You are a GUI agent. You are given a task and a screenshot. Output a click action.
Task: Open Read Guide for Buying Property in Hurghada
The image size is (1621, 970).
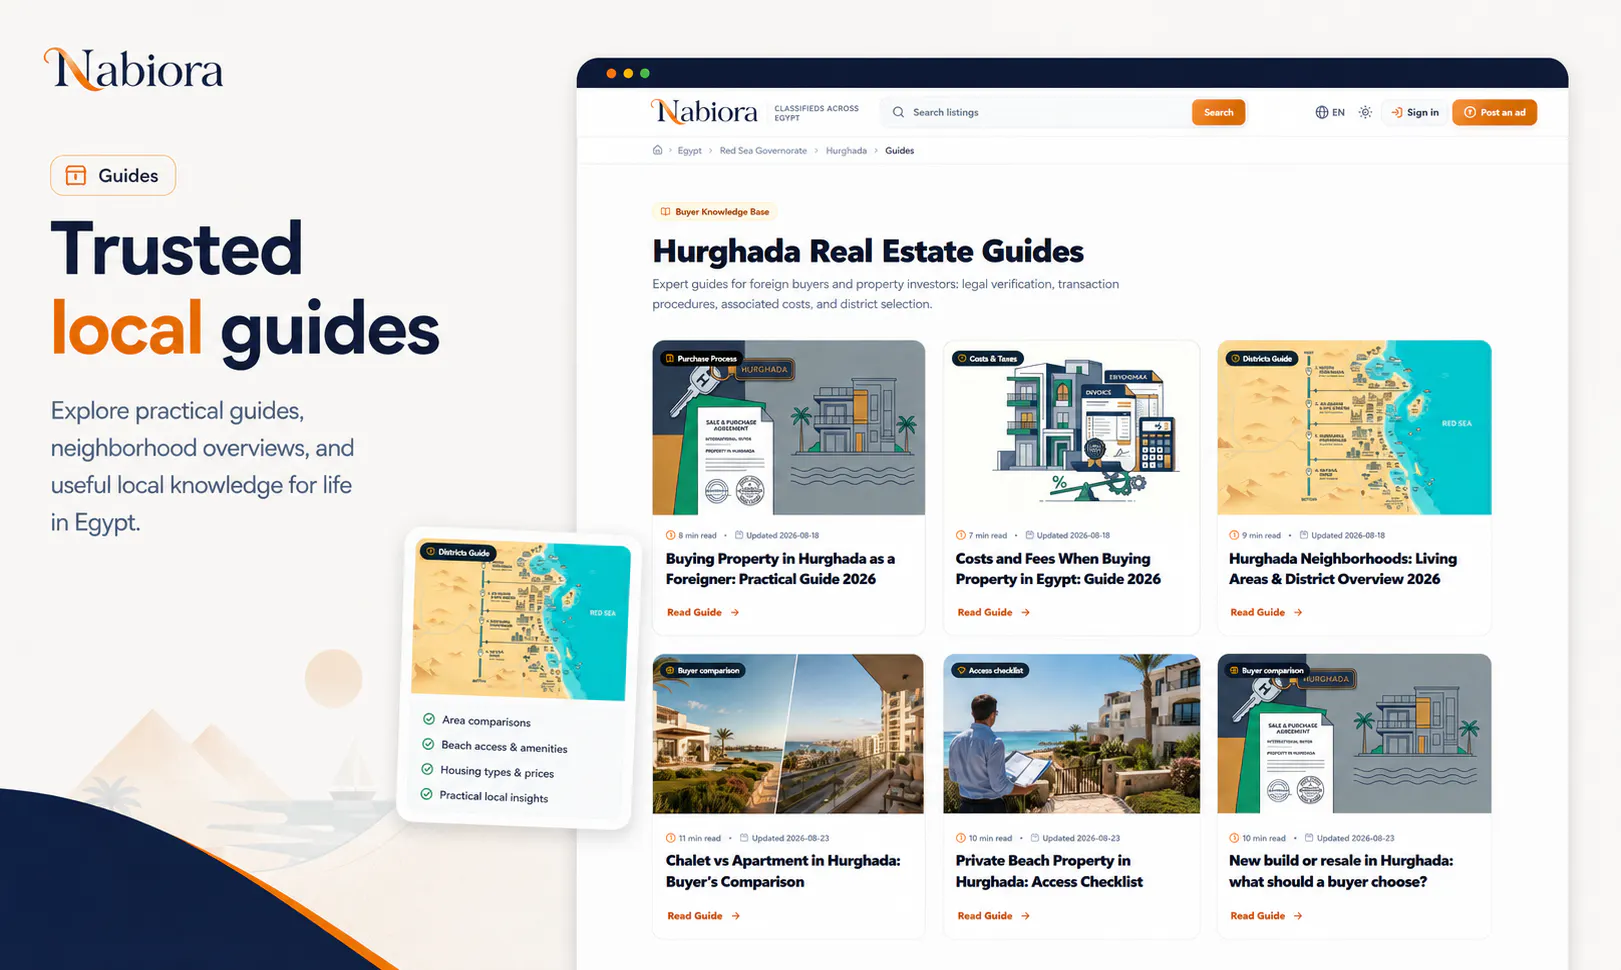703,612
